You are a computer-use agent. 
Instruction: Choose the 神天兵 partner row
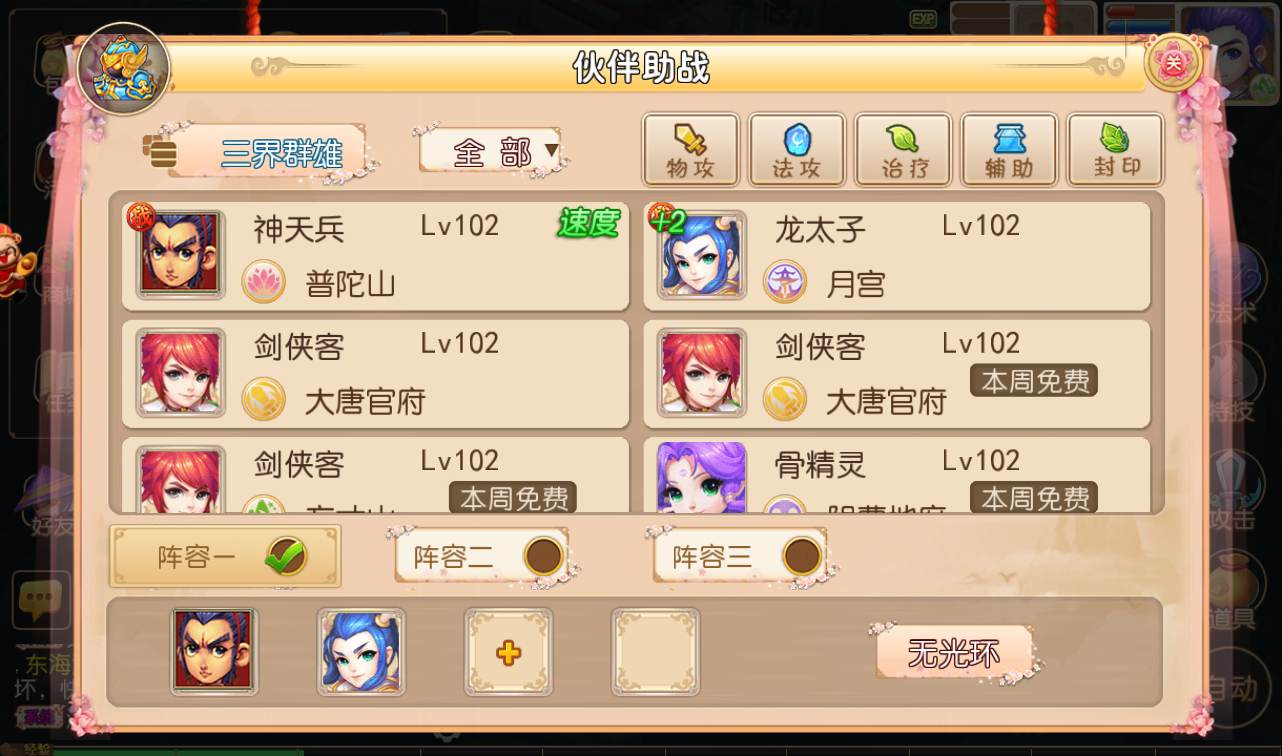(x=376, y=257)
